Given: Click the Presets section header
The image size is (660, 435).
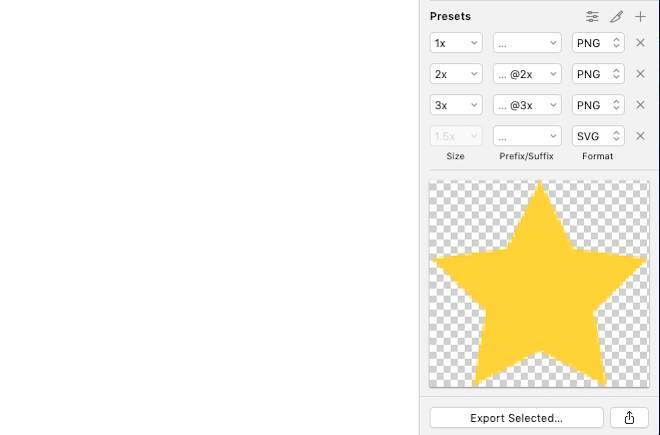Looking at the screenshot, I should [451, 16].
